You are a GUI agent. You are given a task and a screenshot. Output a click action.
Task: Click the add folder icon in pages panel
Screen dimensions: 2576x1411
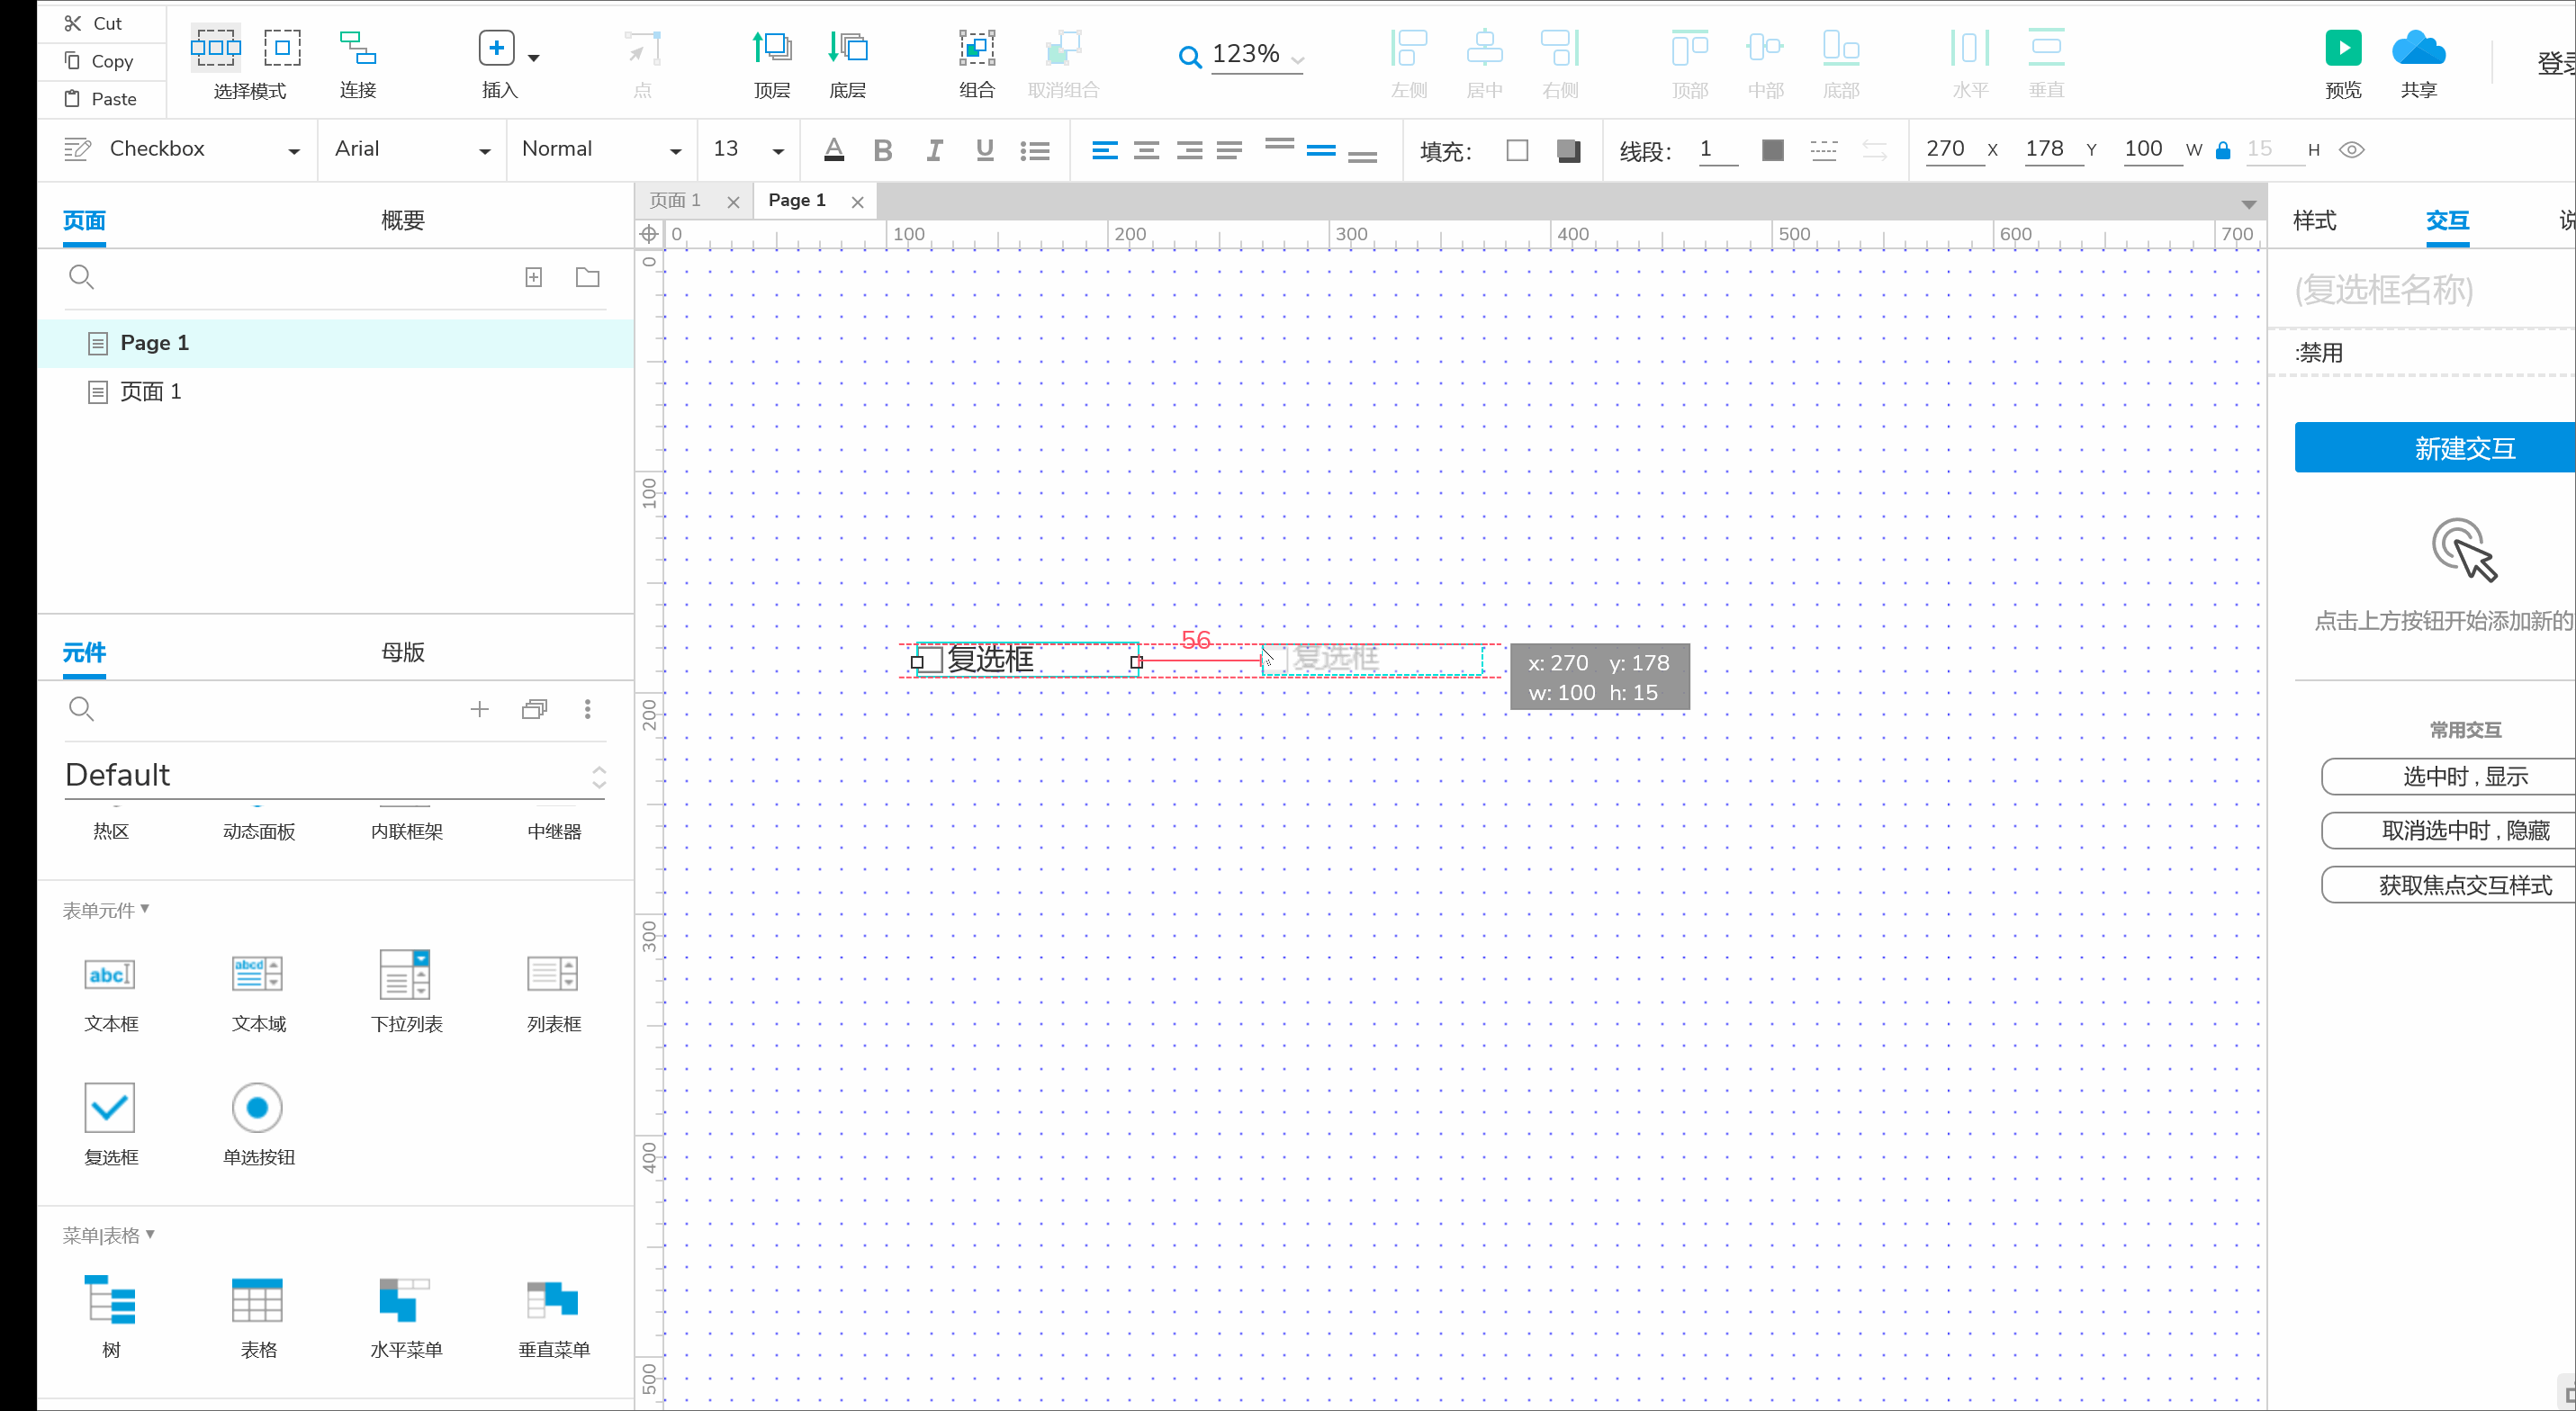588,277
